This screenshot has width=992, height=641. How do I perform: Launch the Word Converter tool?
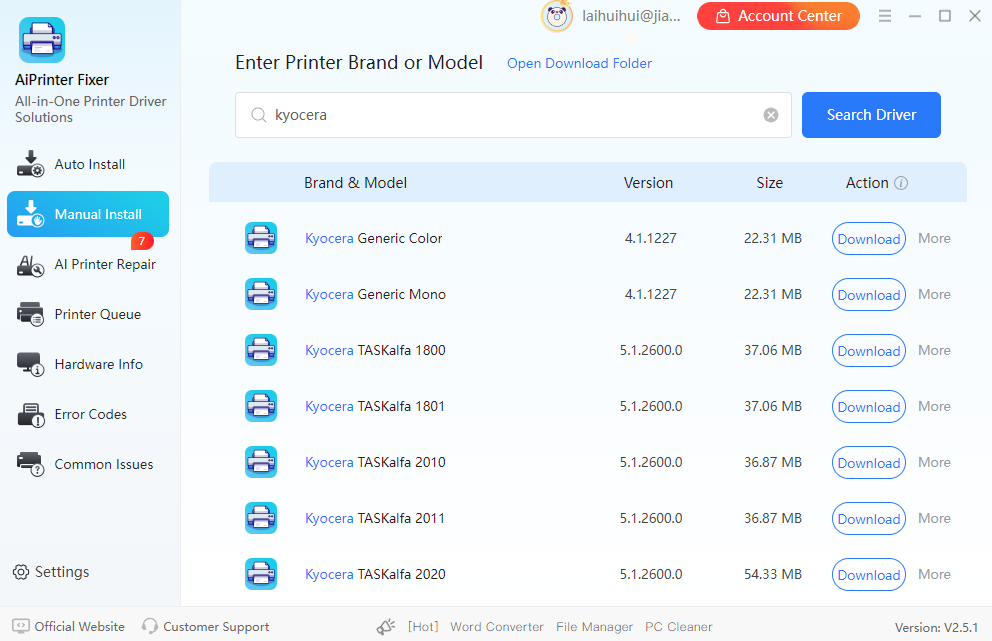496,626
